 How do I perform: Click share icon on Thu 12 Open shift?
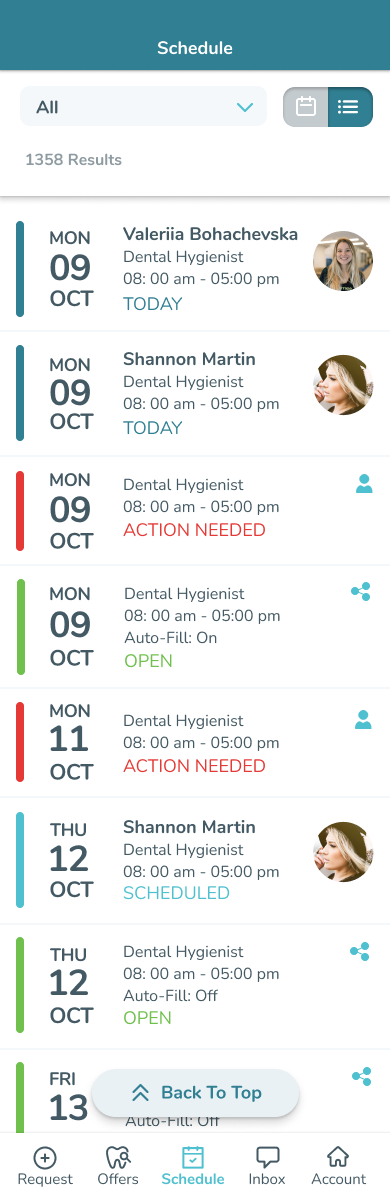360,951
